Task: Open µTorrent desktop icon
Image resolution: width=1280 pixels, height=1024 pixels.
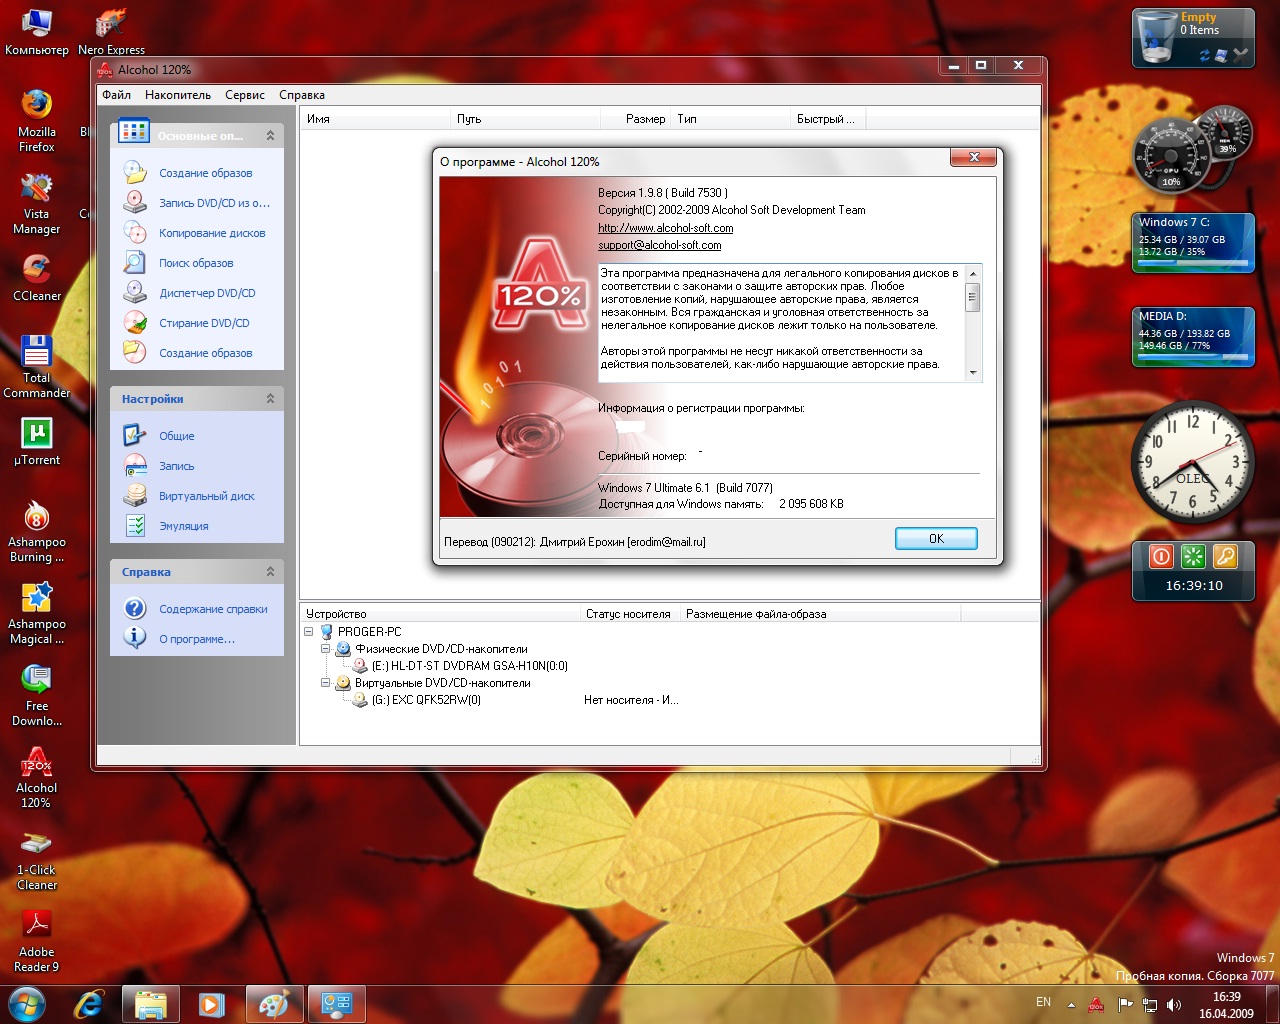Action: point(37,441)
